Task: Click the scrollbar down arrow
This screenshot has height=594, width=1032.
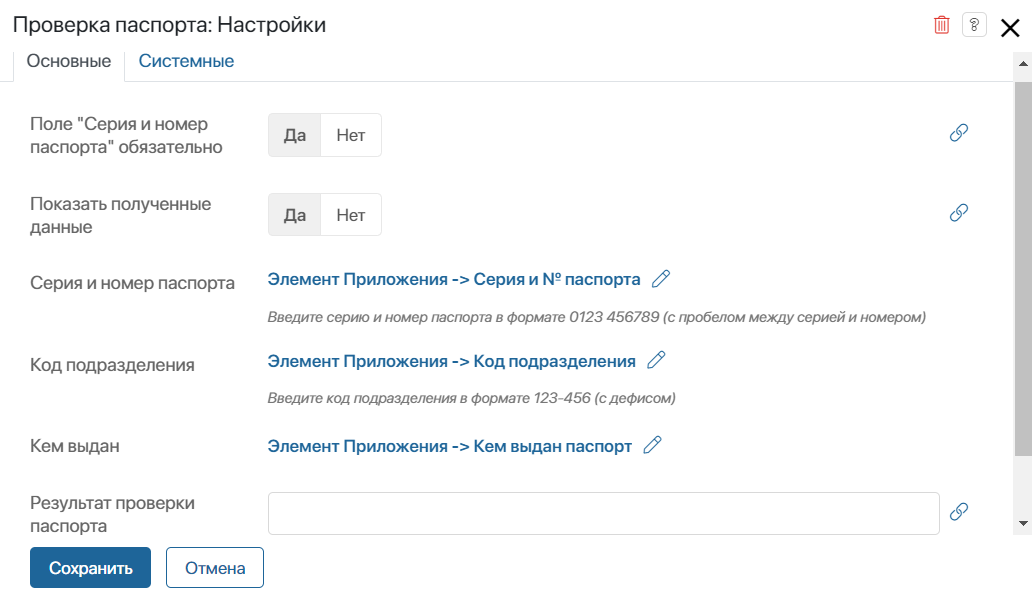Action: click(x=1023, y=524)
